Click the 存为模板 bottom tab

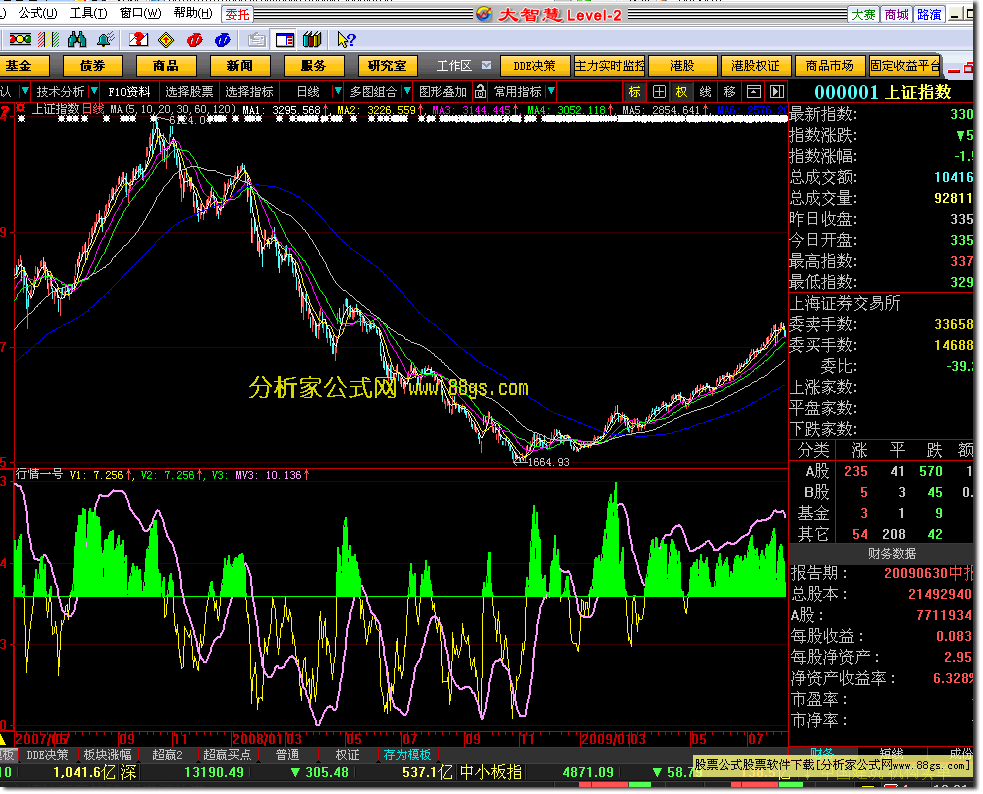[407, 755]
